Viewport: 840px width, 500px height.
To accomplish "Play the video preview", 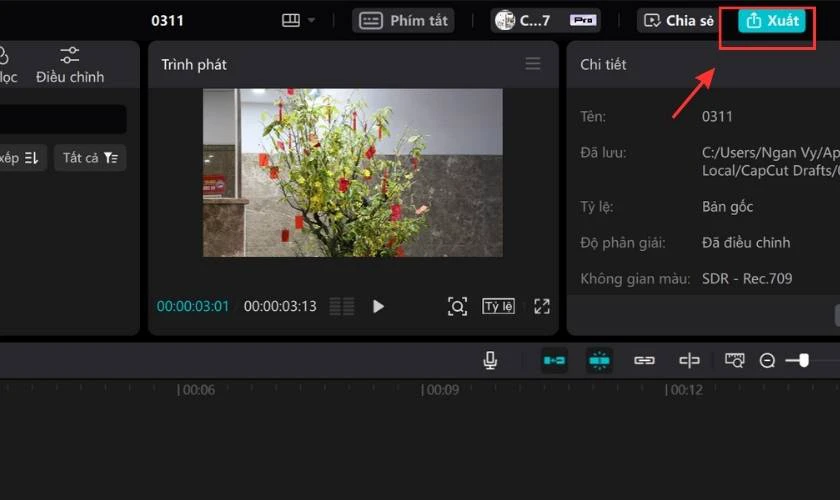I will pos(378,306).
